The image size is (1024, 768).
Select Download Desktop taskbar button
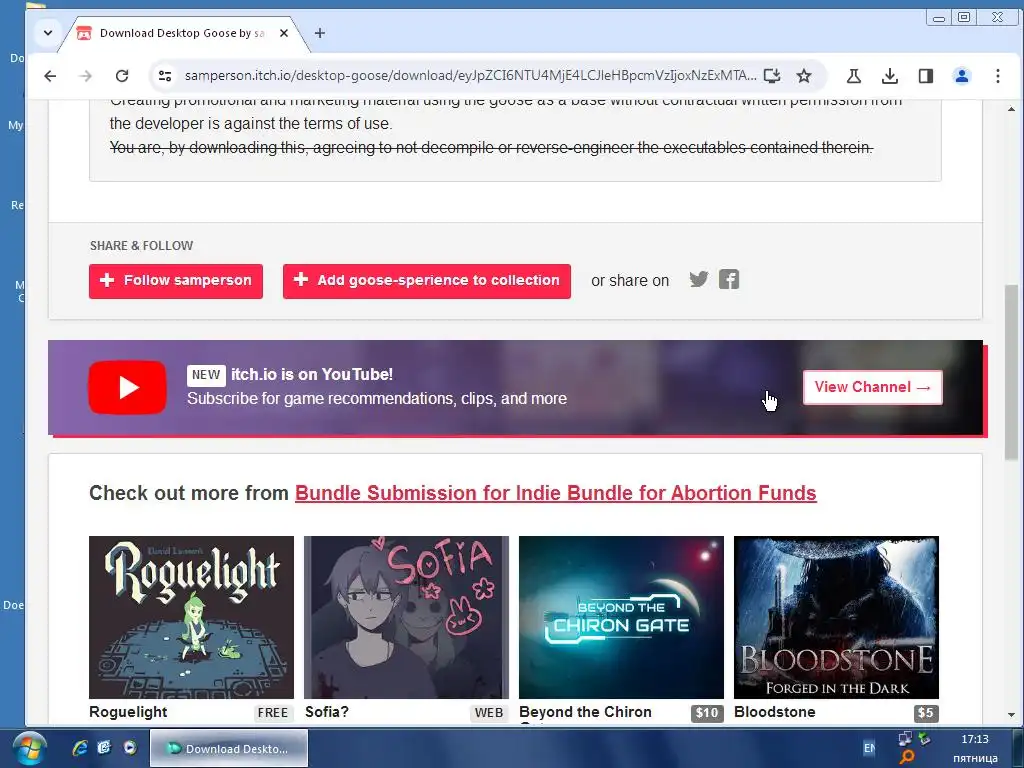point(229,748)
